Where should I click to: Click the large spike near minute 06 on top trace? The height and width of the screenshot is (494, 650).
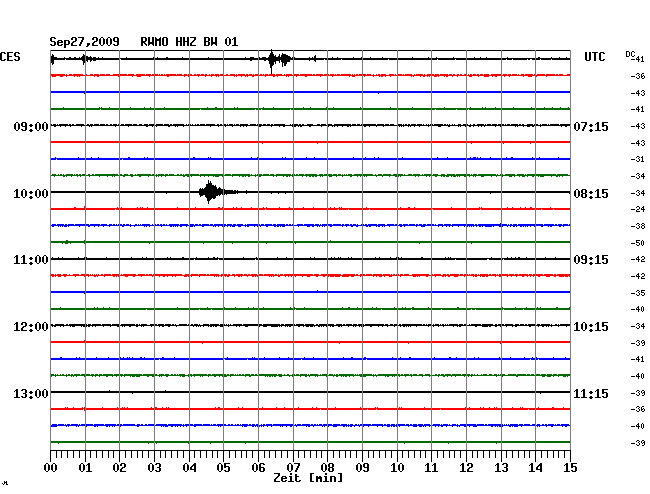[272, 61]
